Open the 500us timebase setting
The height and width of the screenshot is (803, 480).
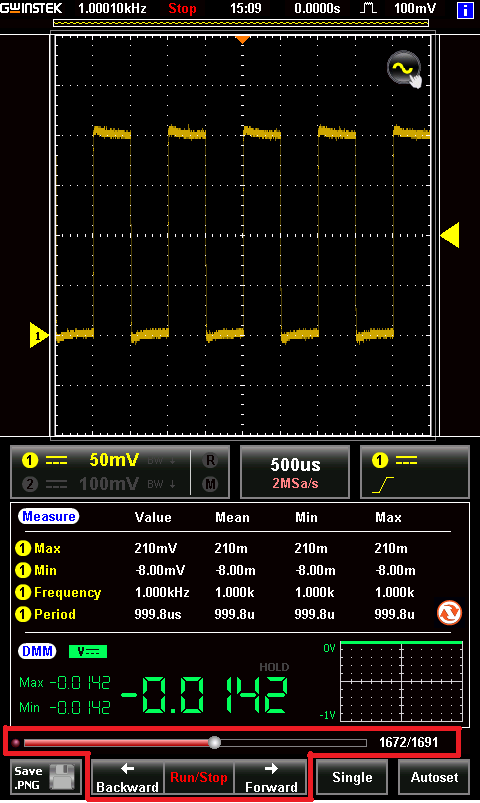(295, 472)
